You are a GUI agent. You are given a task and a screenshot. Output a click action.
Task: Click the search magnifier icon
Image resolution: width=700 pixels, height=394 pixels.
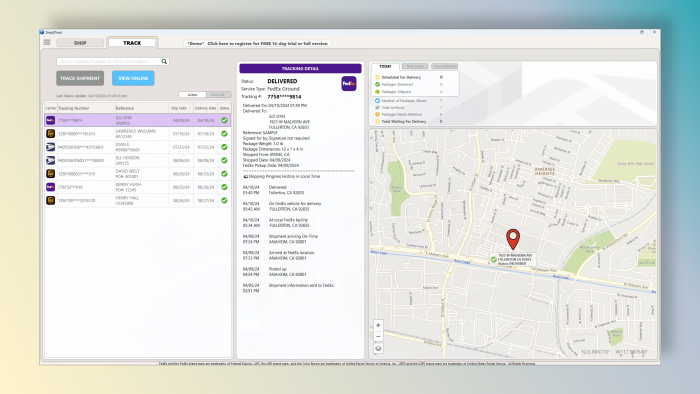(x=164, y=62)
